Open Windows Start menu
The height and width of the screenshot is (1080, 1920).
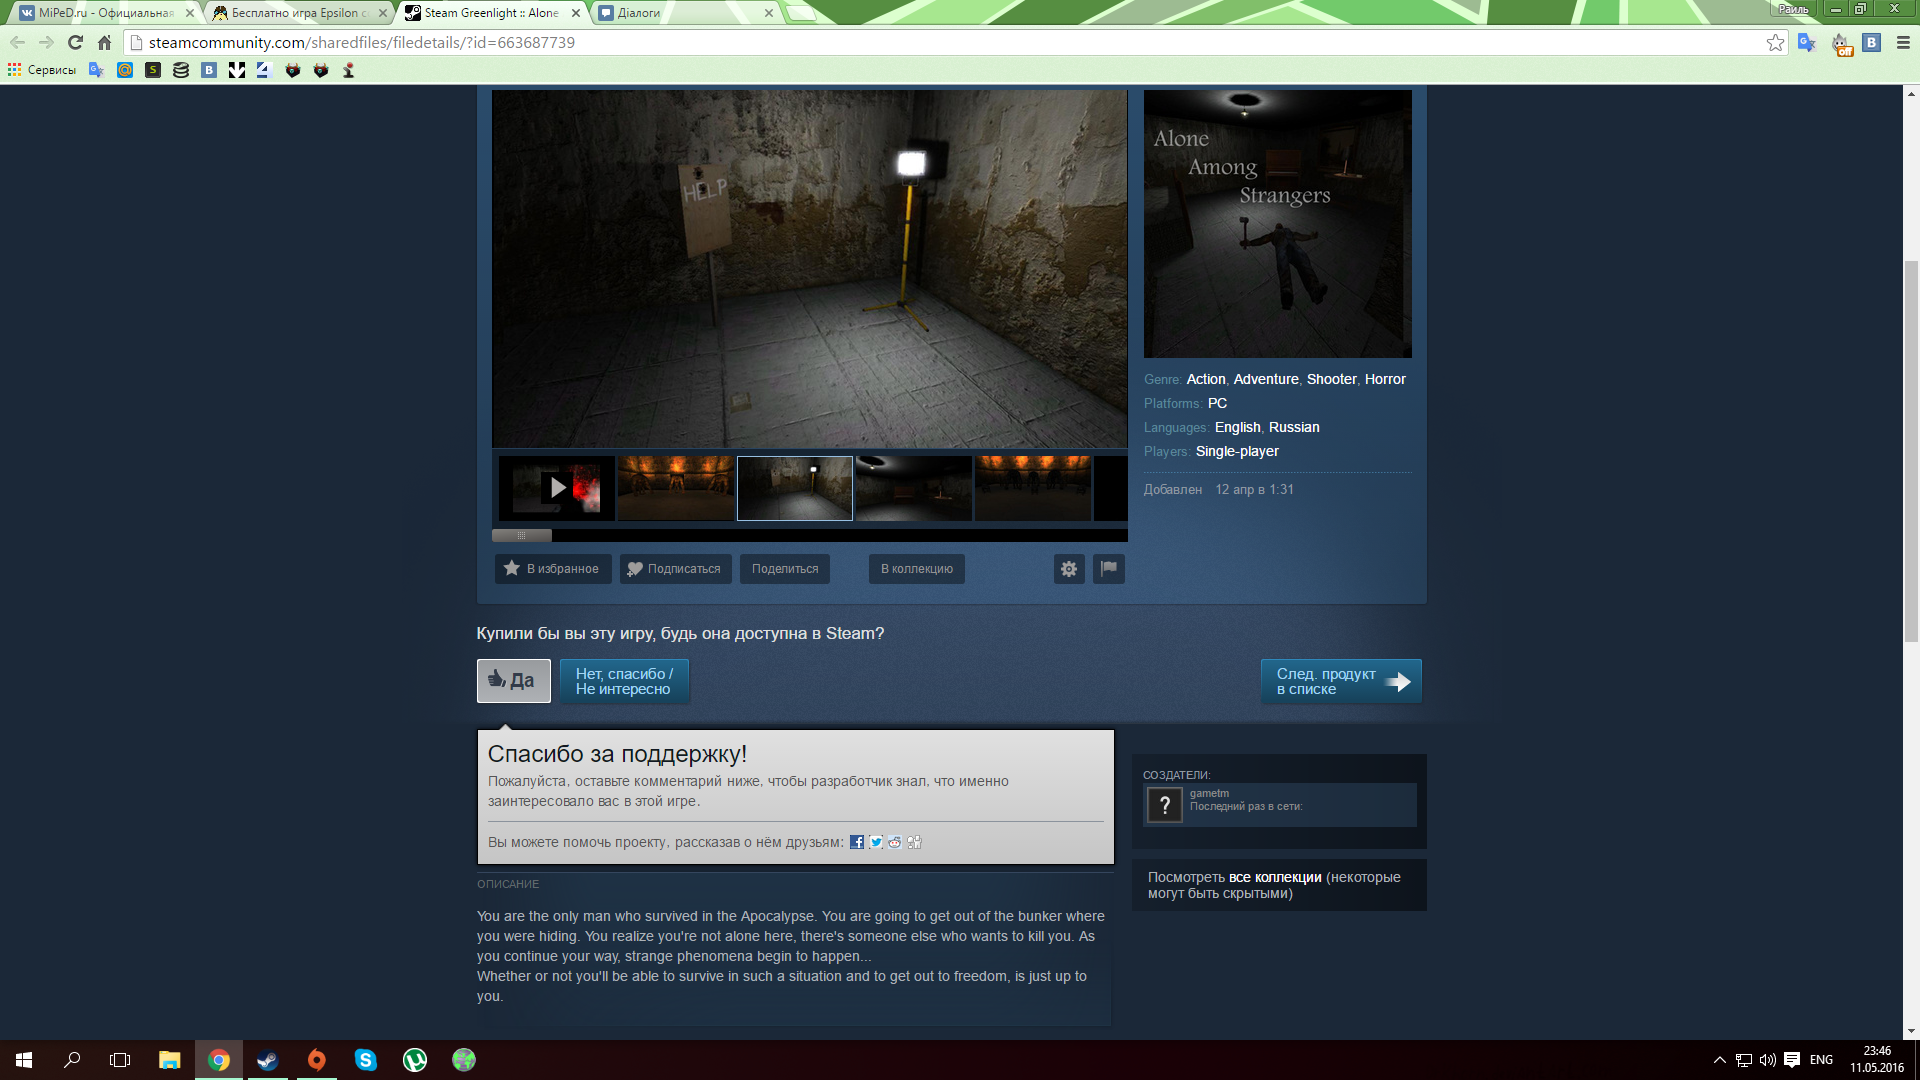click(x=24, y=1060)
